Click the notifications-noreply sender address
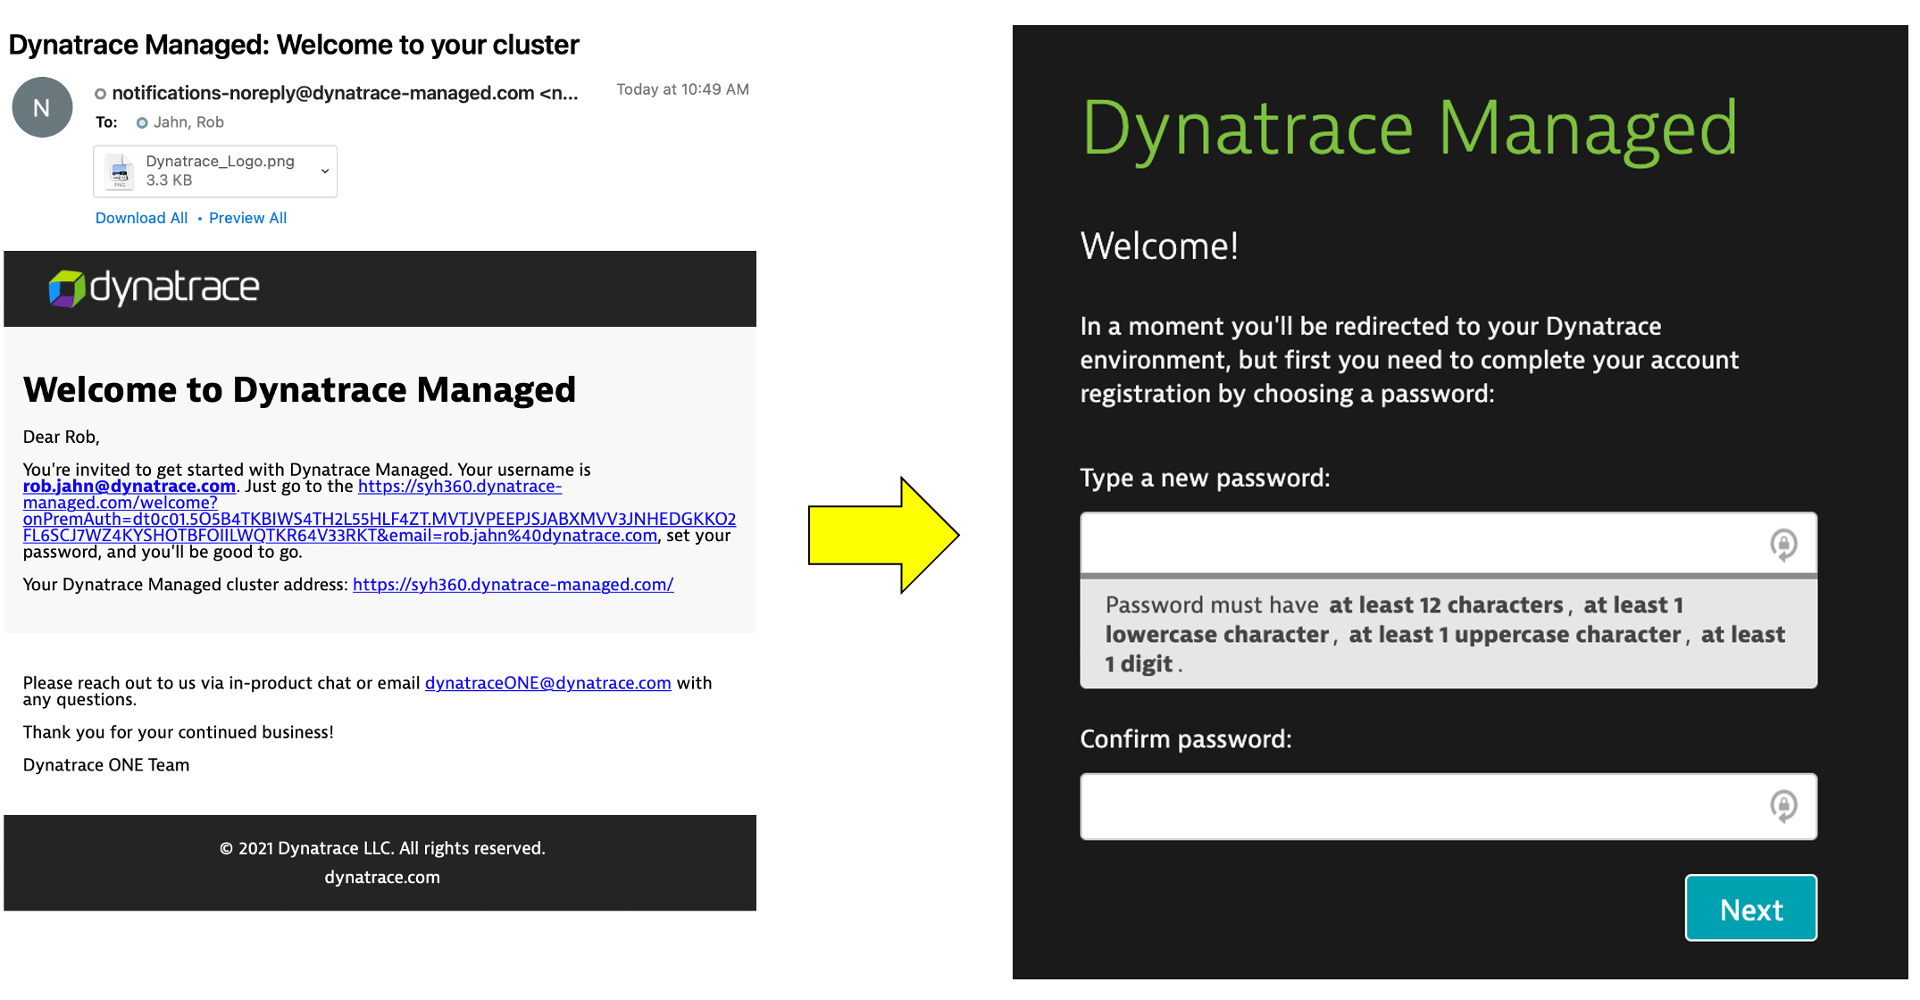Screen dimensions: 1920x1000 tap(322, 93)
